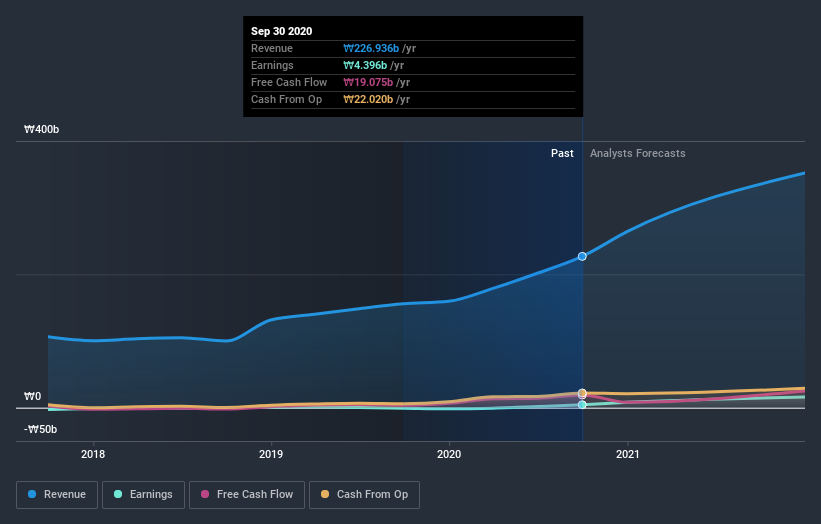Viewport: 821px width, 524px height.
Task: Click the Past section label
Action: pos(562,153)
